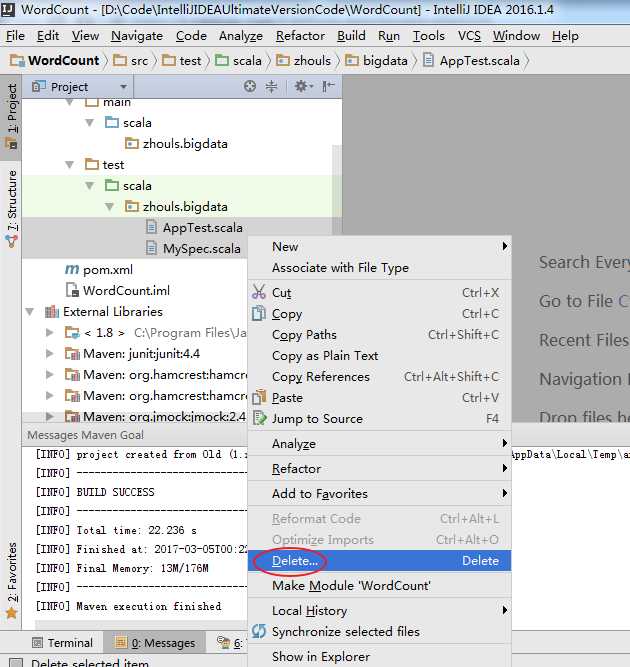Open the Local History submenu
Image resolution: width=630 pixels, height=667 pixels.
[x=379, y=611]
